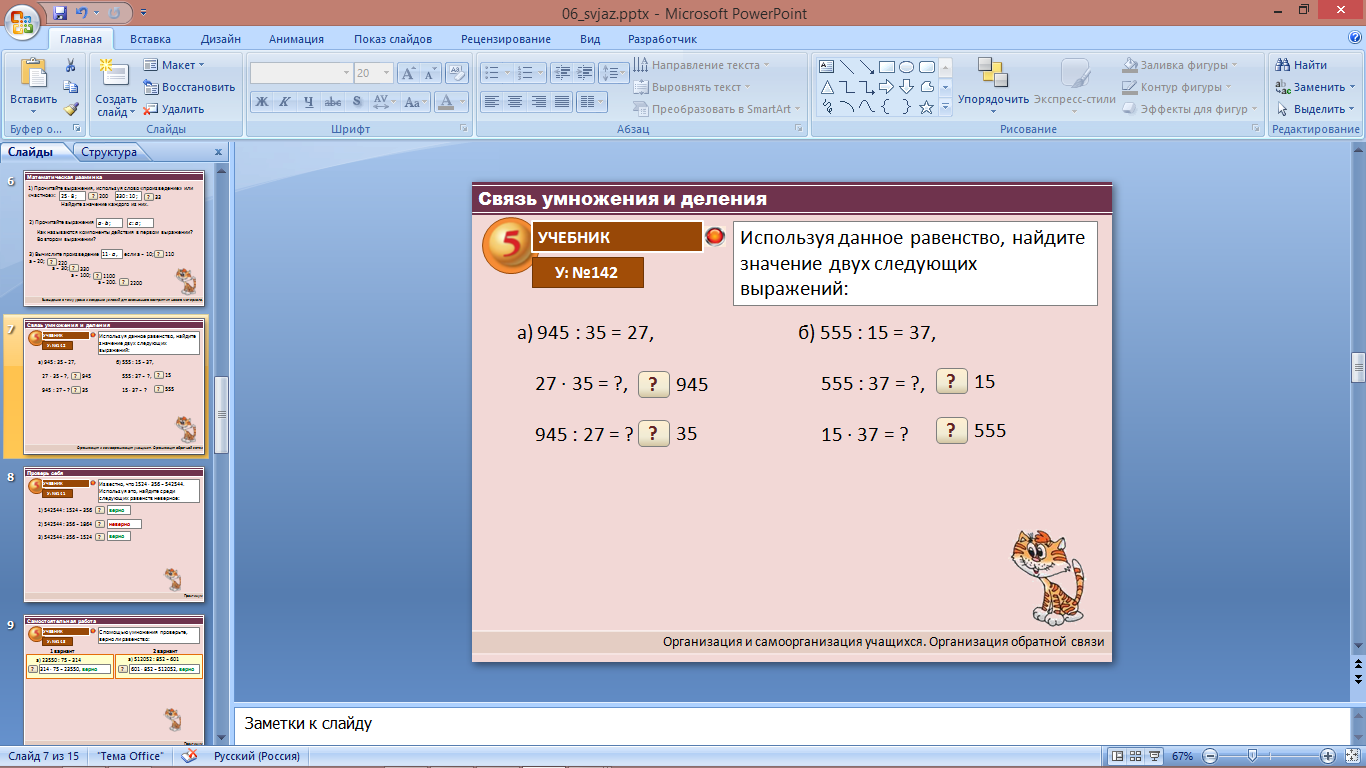Switch to the Показ слайдов tab

[x=393, y=39]
